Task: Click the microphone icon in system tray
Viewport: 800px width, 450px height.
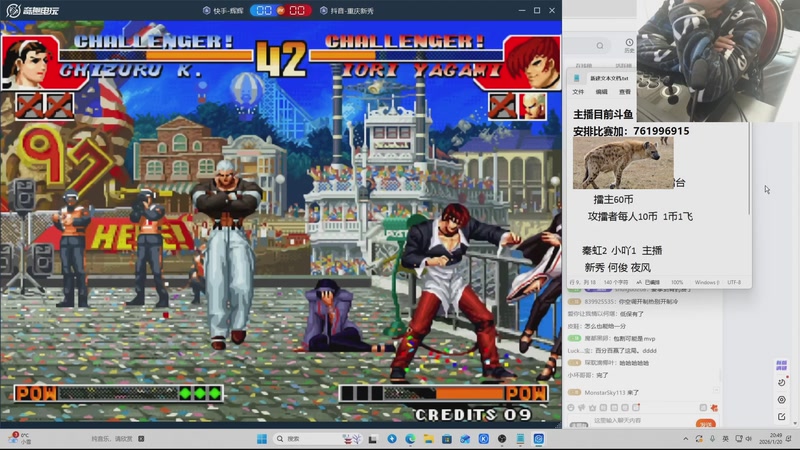Action: click(x=712, y=439)
